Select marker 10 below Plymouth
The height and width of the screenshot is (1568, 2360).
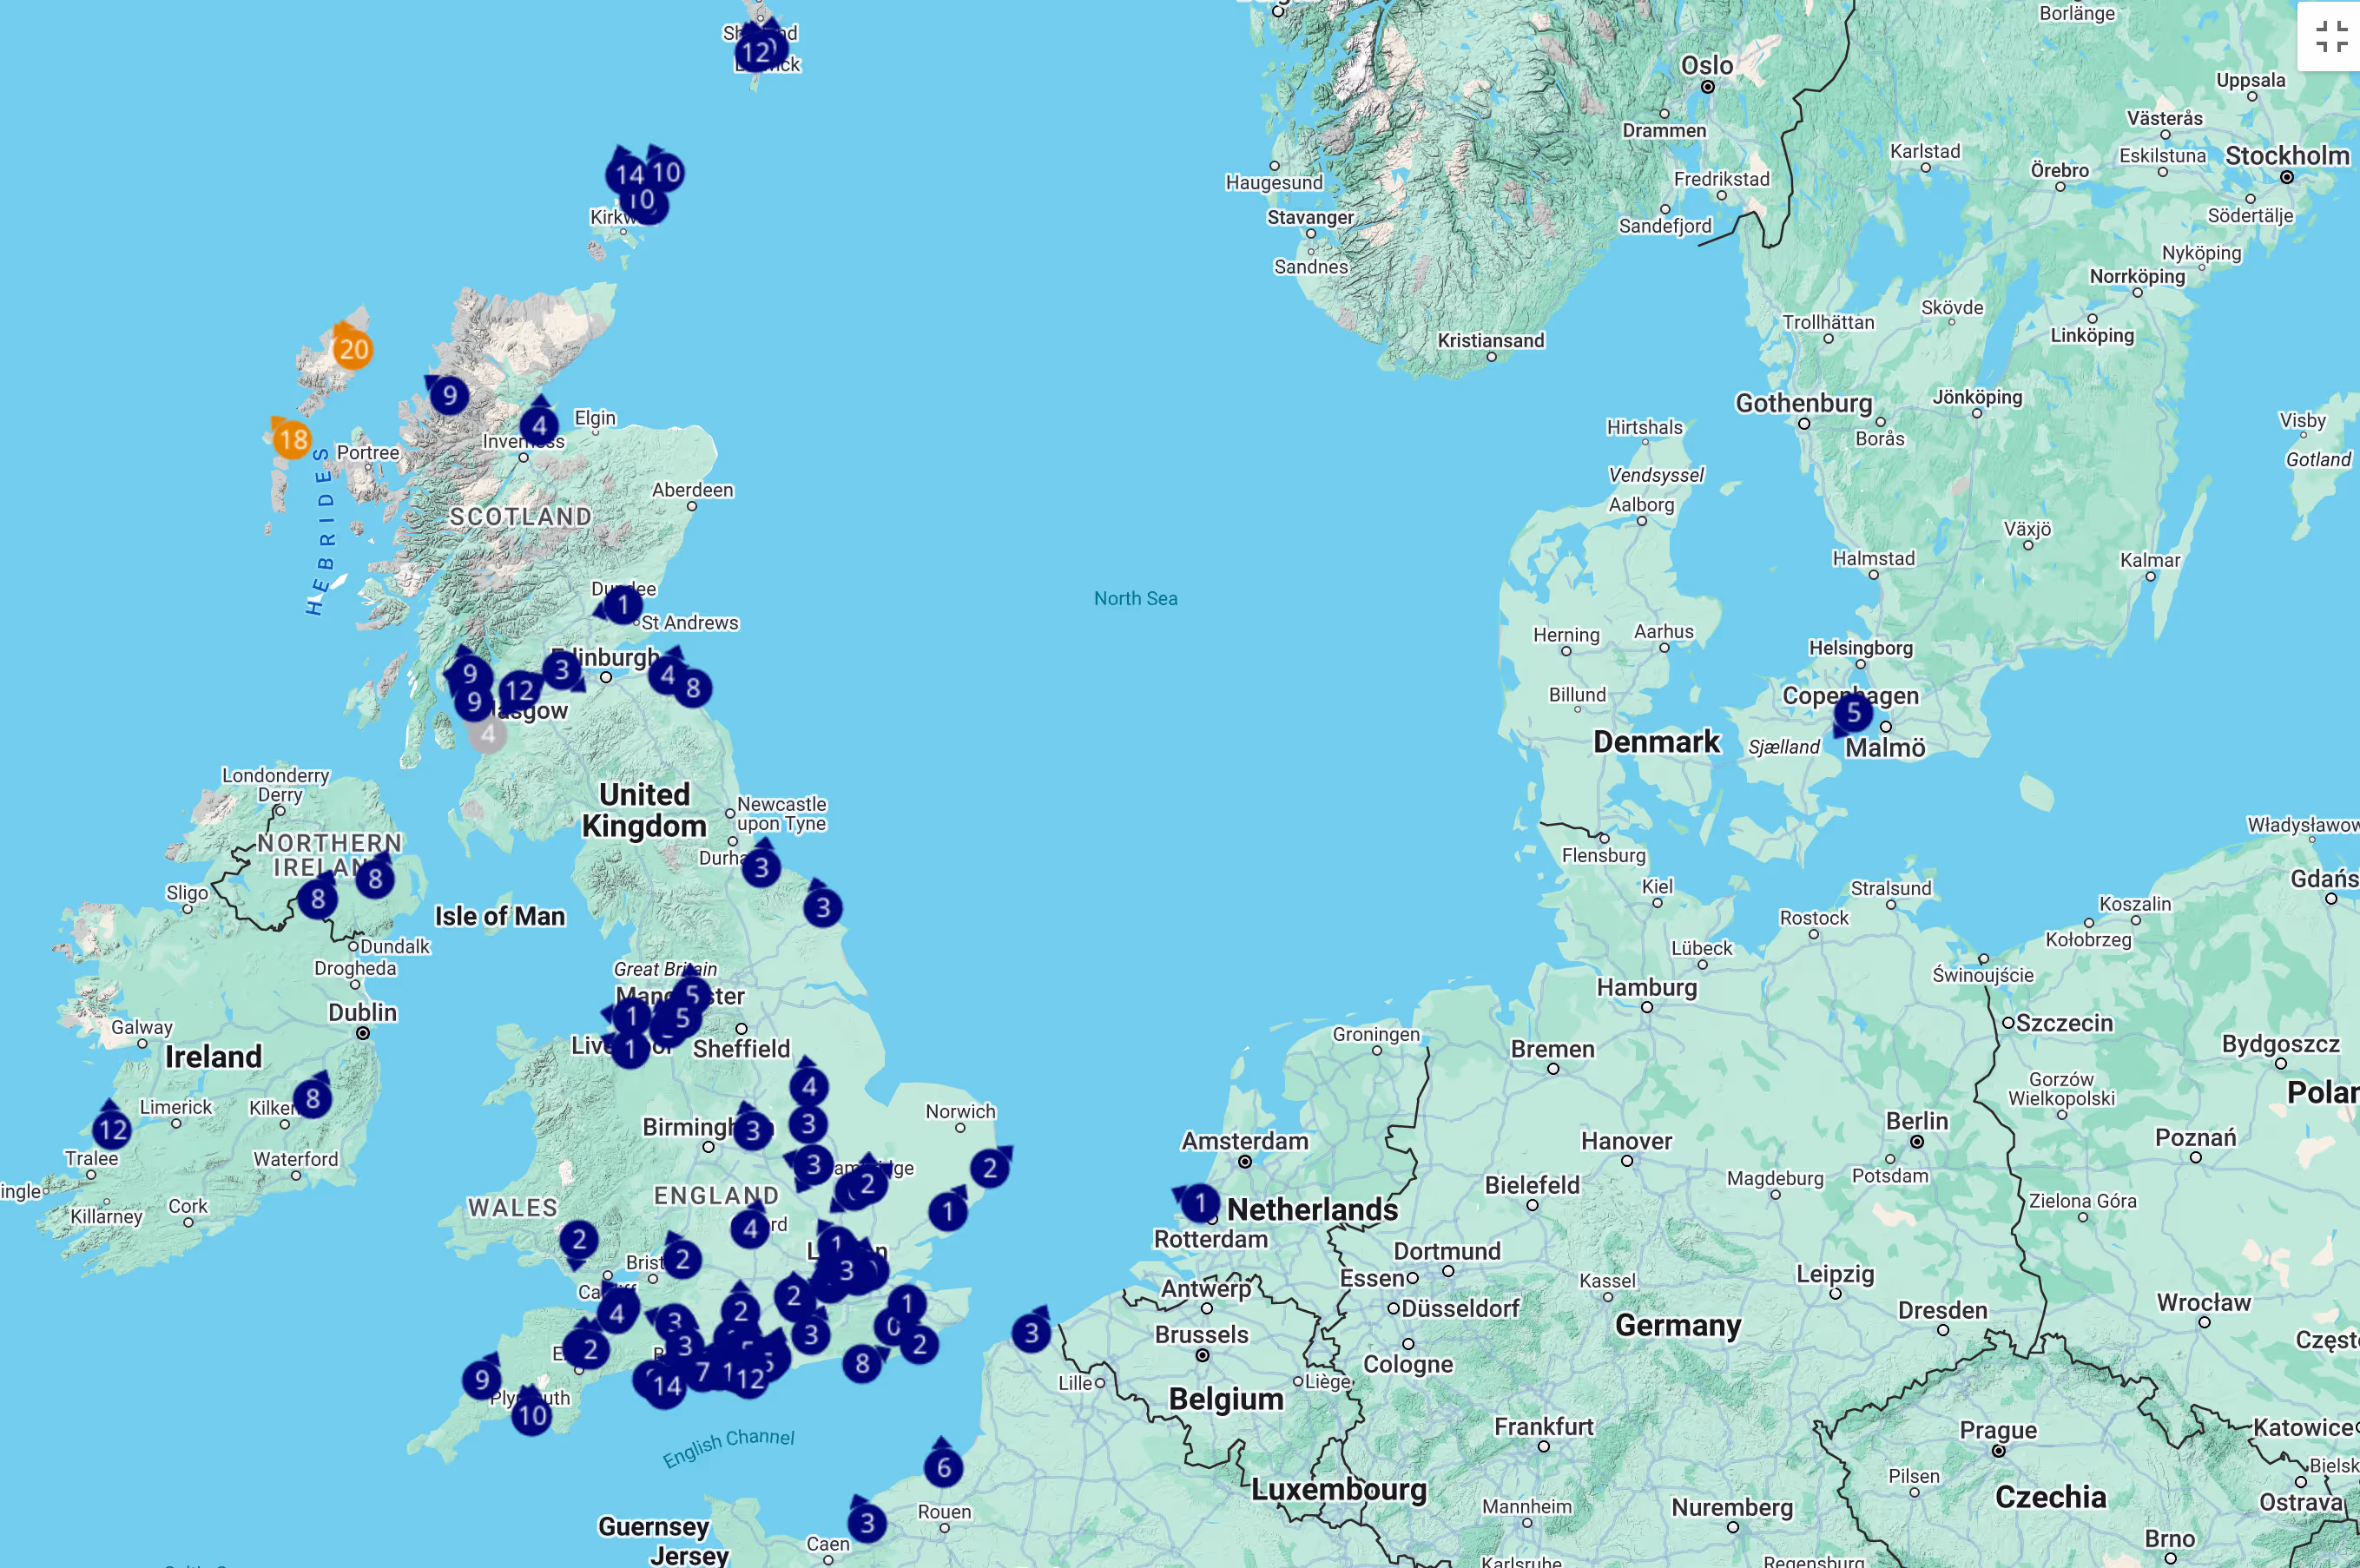532,1415
